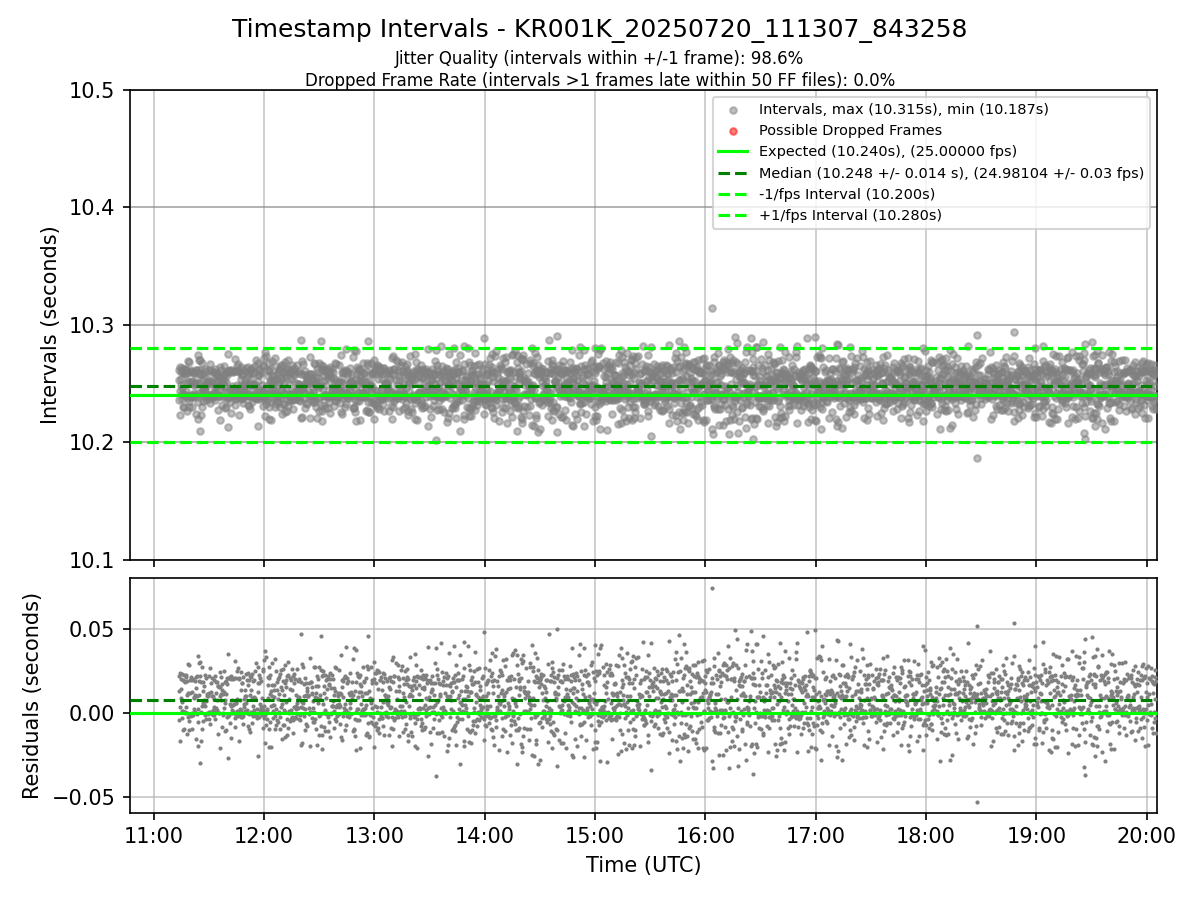Click the Residuals (seconds) y-axis label
1200x900 pixels.
pyautogui.click(x=32, y=696)
